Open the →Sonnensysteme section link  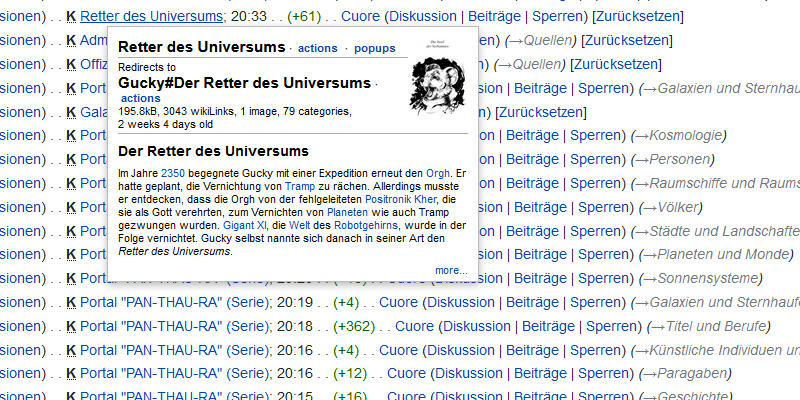tap(700, 278)
